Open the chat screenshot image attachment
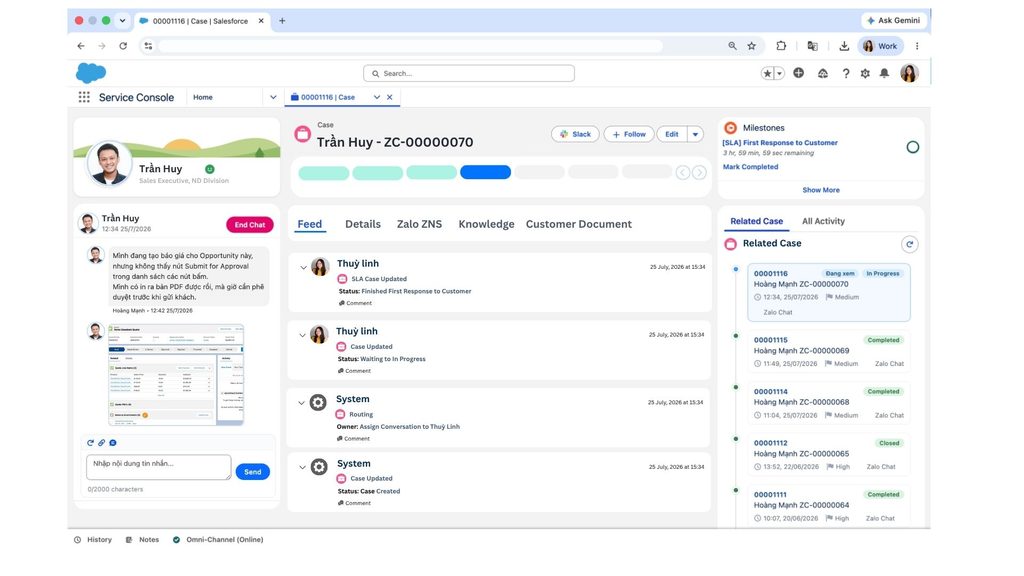 (176, 375)
